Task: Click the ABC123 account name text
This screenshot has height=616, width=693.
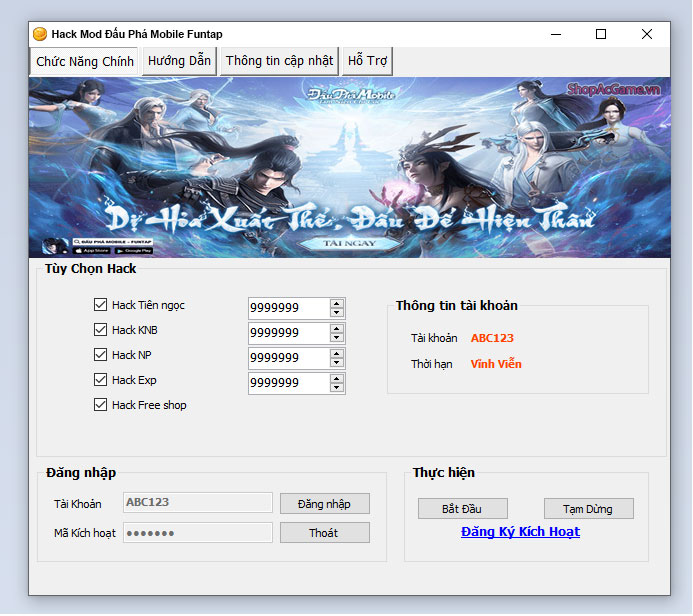Action: 492,338
